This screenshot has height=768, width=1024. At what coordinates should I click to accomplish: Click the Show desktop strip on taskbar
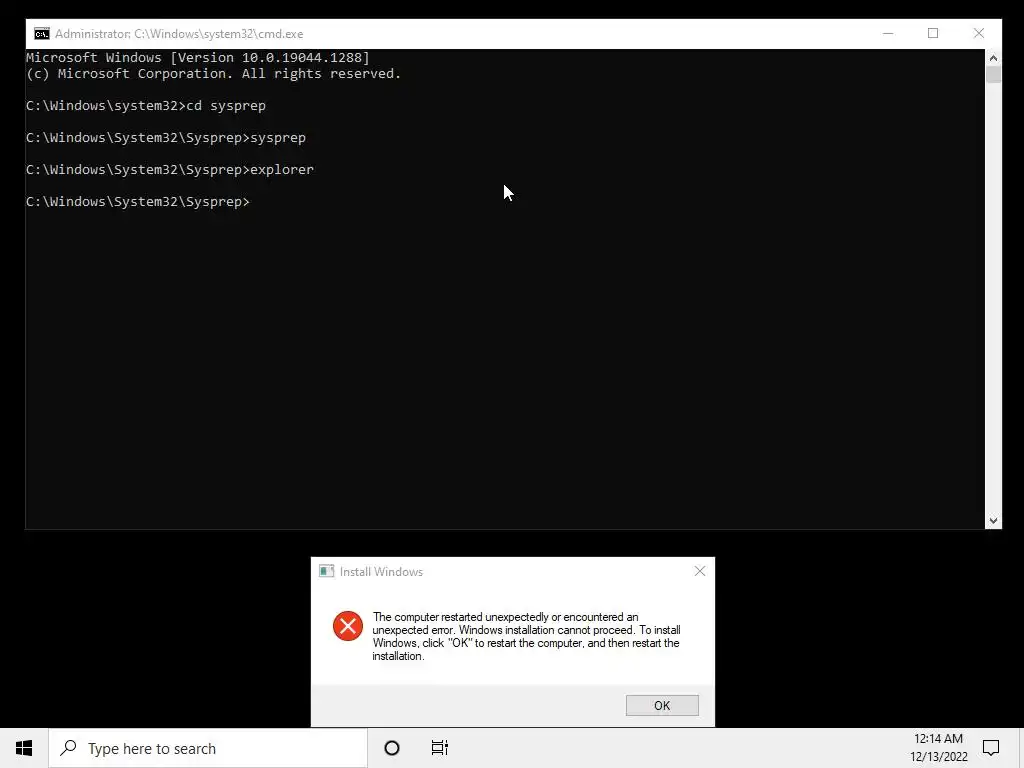coord(1021,748)
